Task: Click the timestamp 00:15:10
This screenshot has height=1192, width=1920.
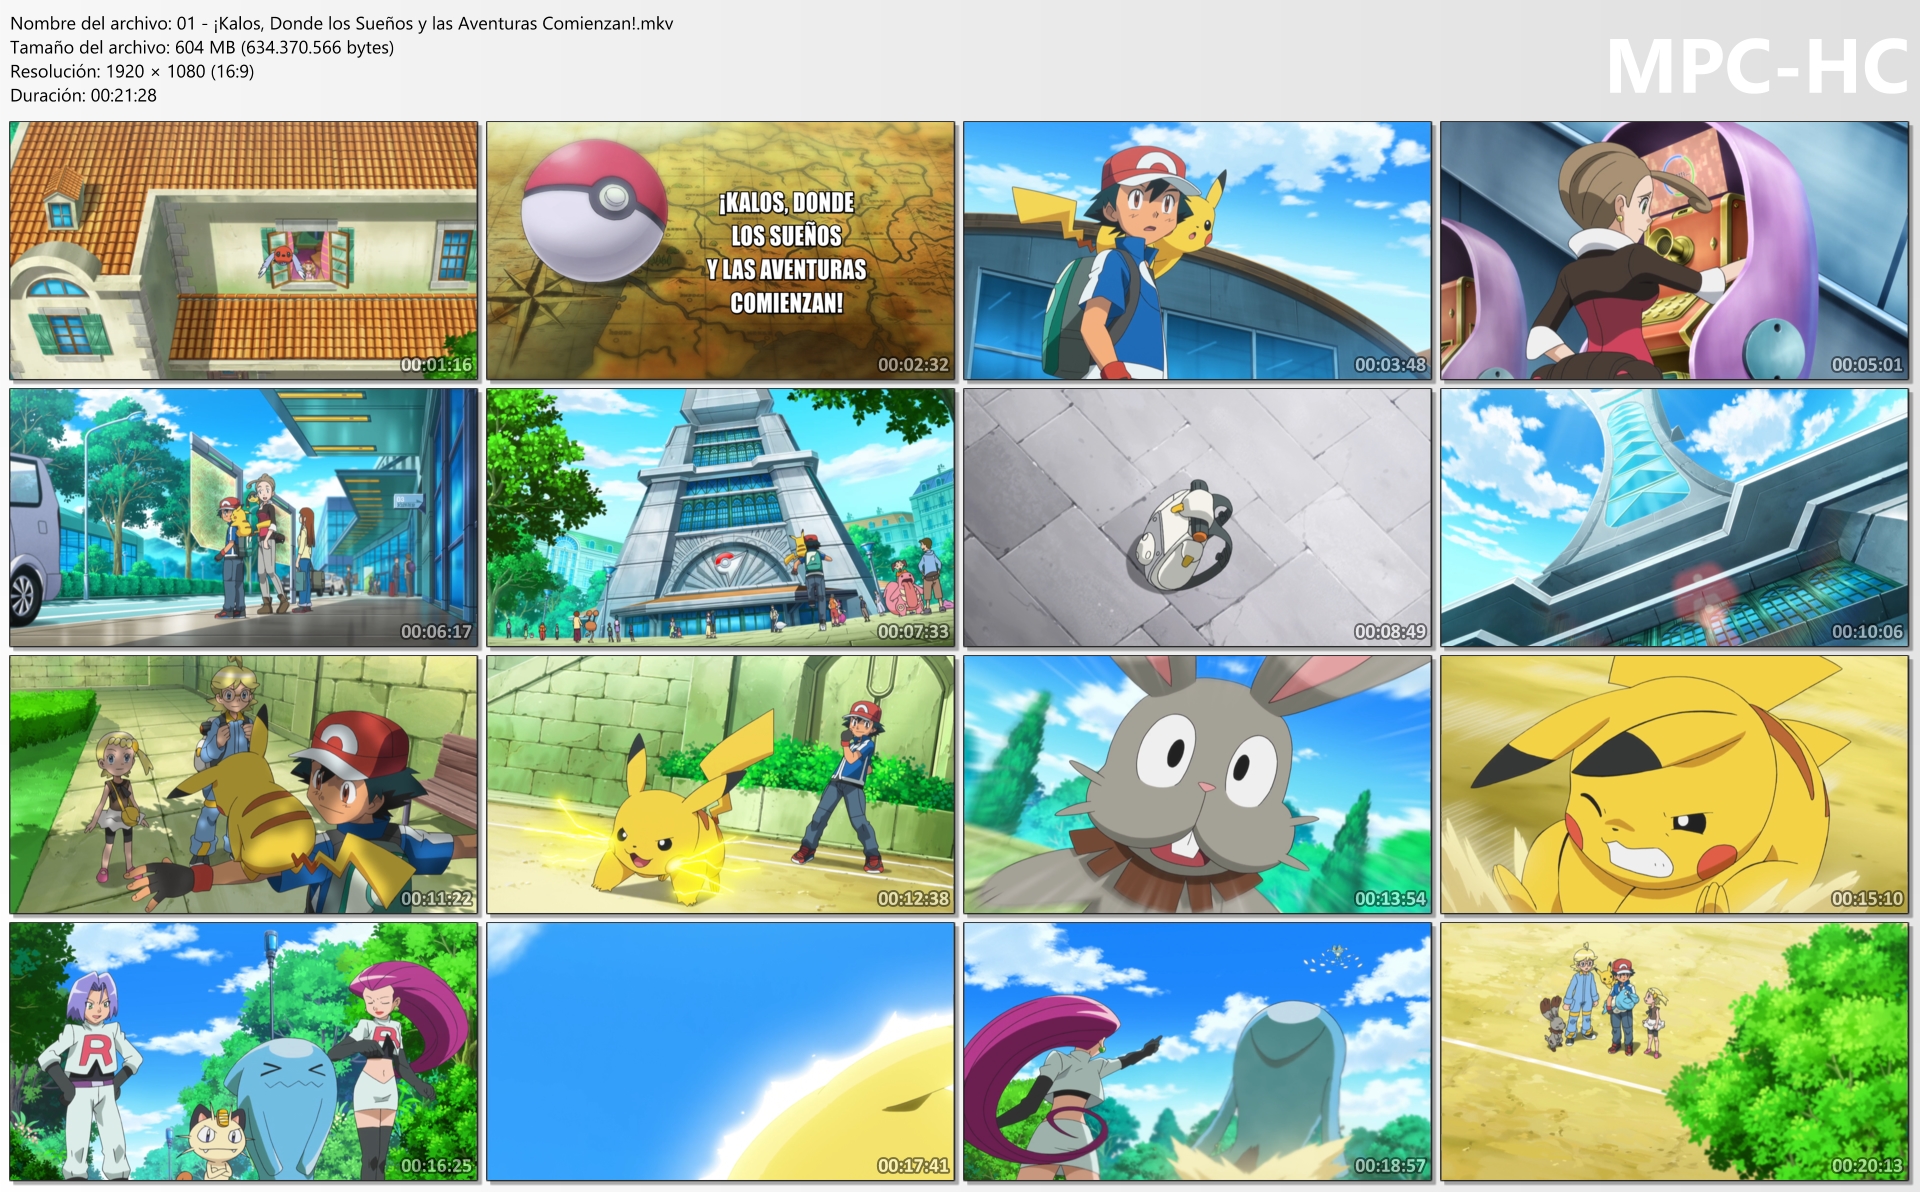Action: pyautogui.click(x=1867, y=899)
